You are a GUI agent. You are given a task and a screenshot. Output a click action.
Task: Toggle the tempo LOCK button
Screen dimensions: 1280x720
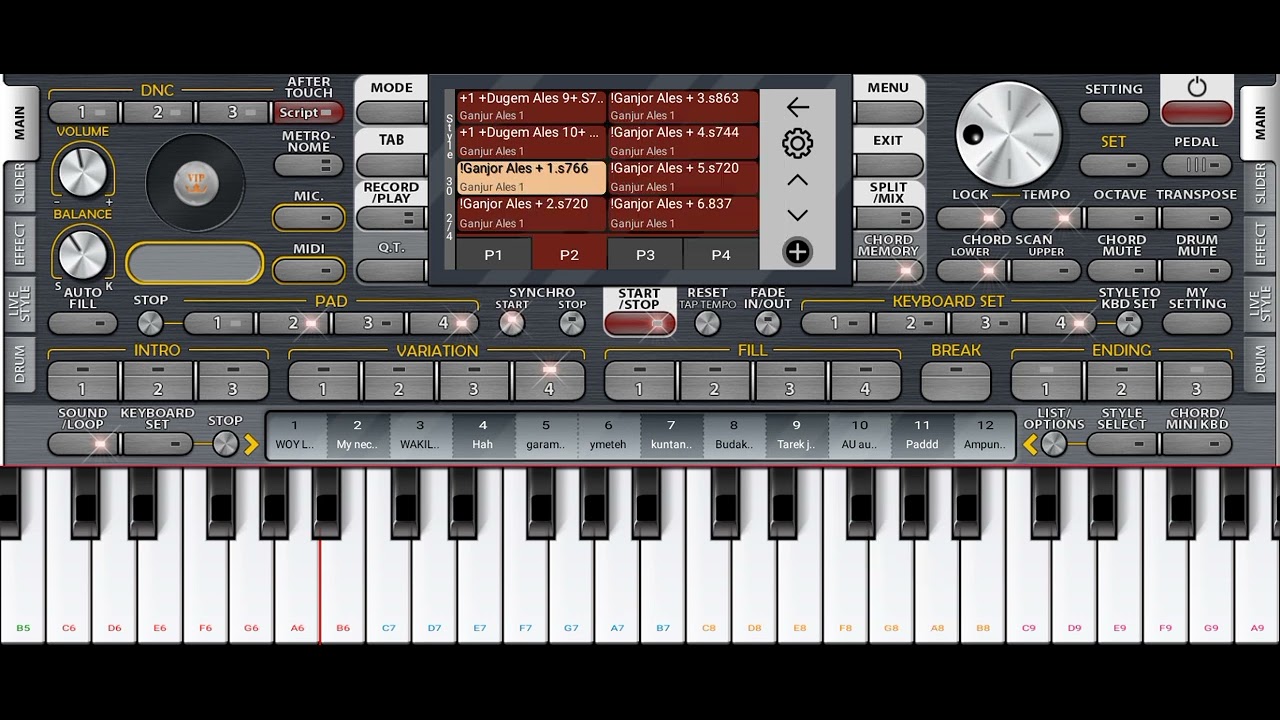[x=970, y=217]
